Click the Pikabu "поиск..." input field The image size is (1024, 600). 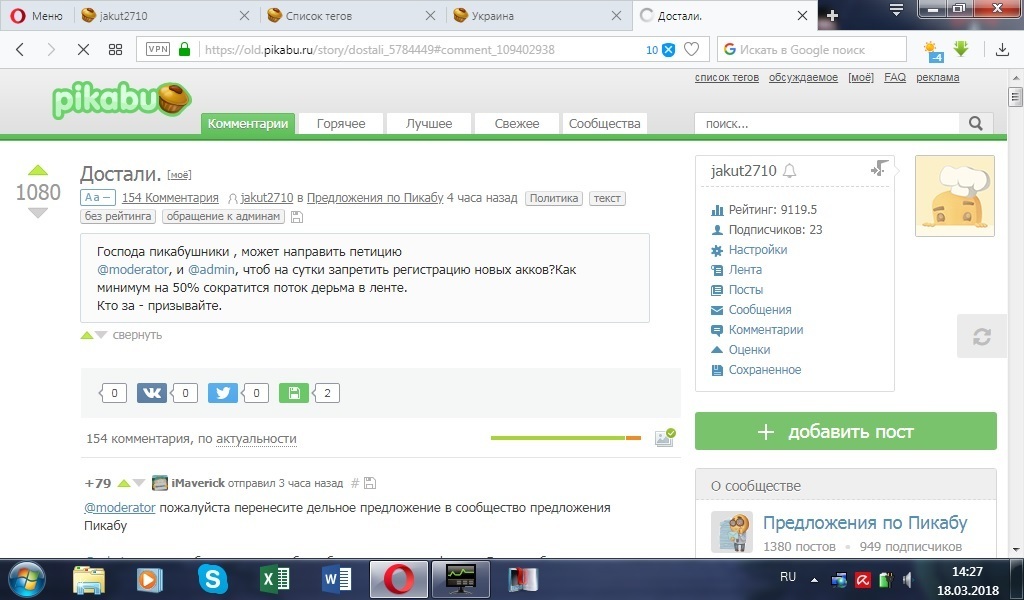tap(826, 124)
